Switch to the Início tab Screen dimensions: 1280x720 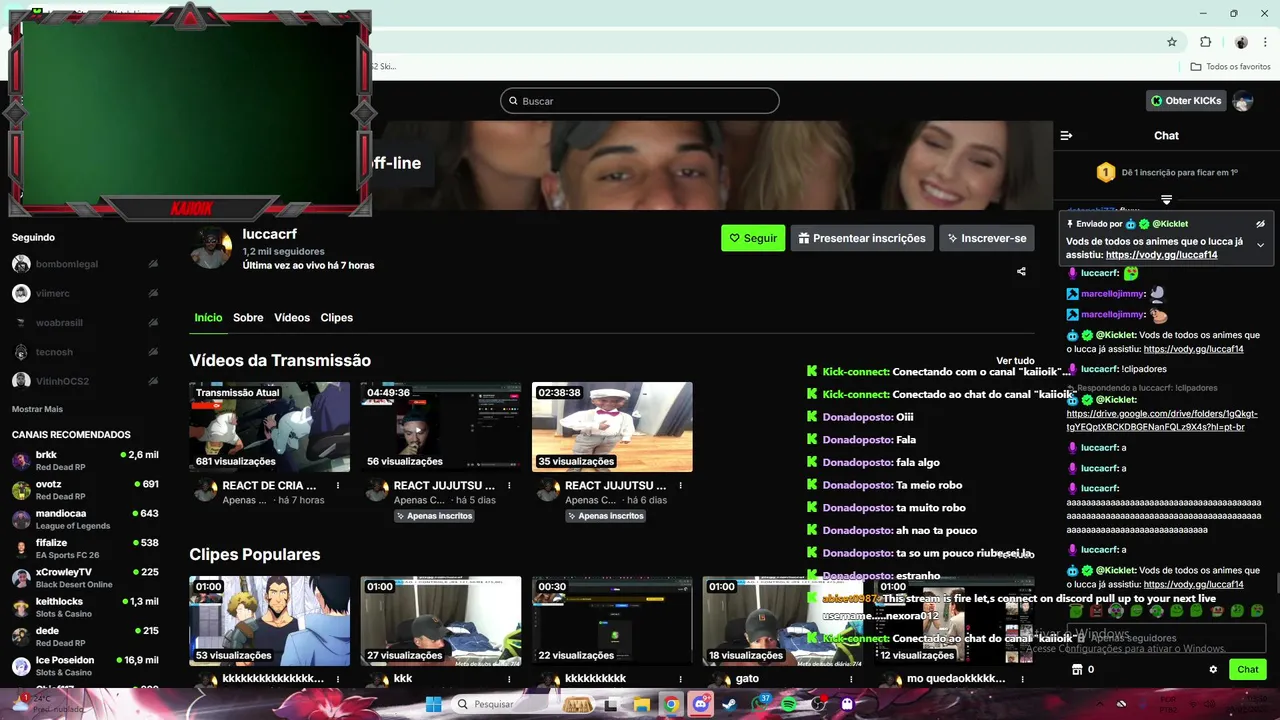coord(208,317)
